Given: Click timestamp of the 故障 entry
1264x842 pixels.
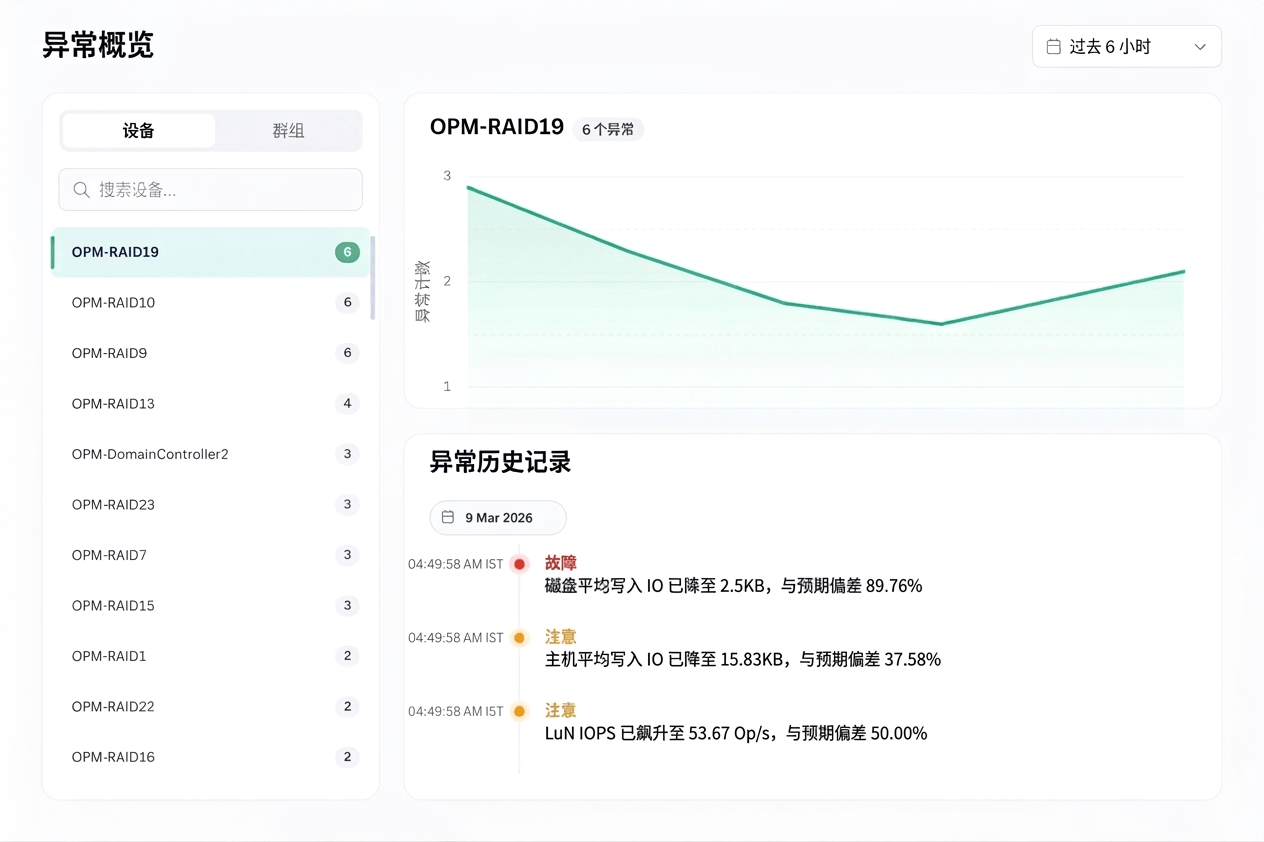Looking at the screenshot, I should pos(455,564).
